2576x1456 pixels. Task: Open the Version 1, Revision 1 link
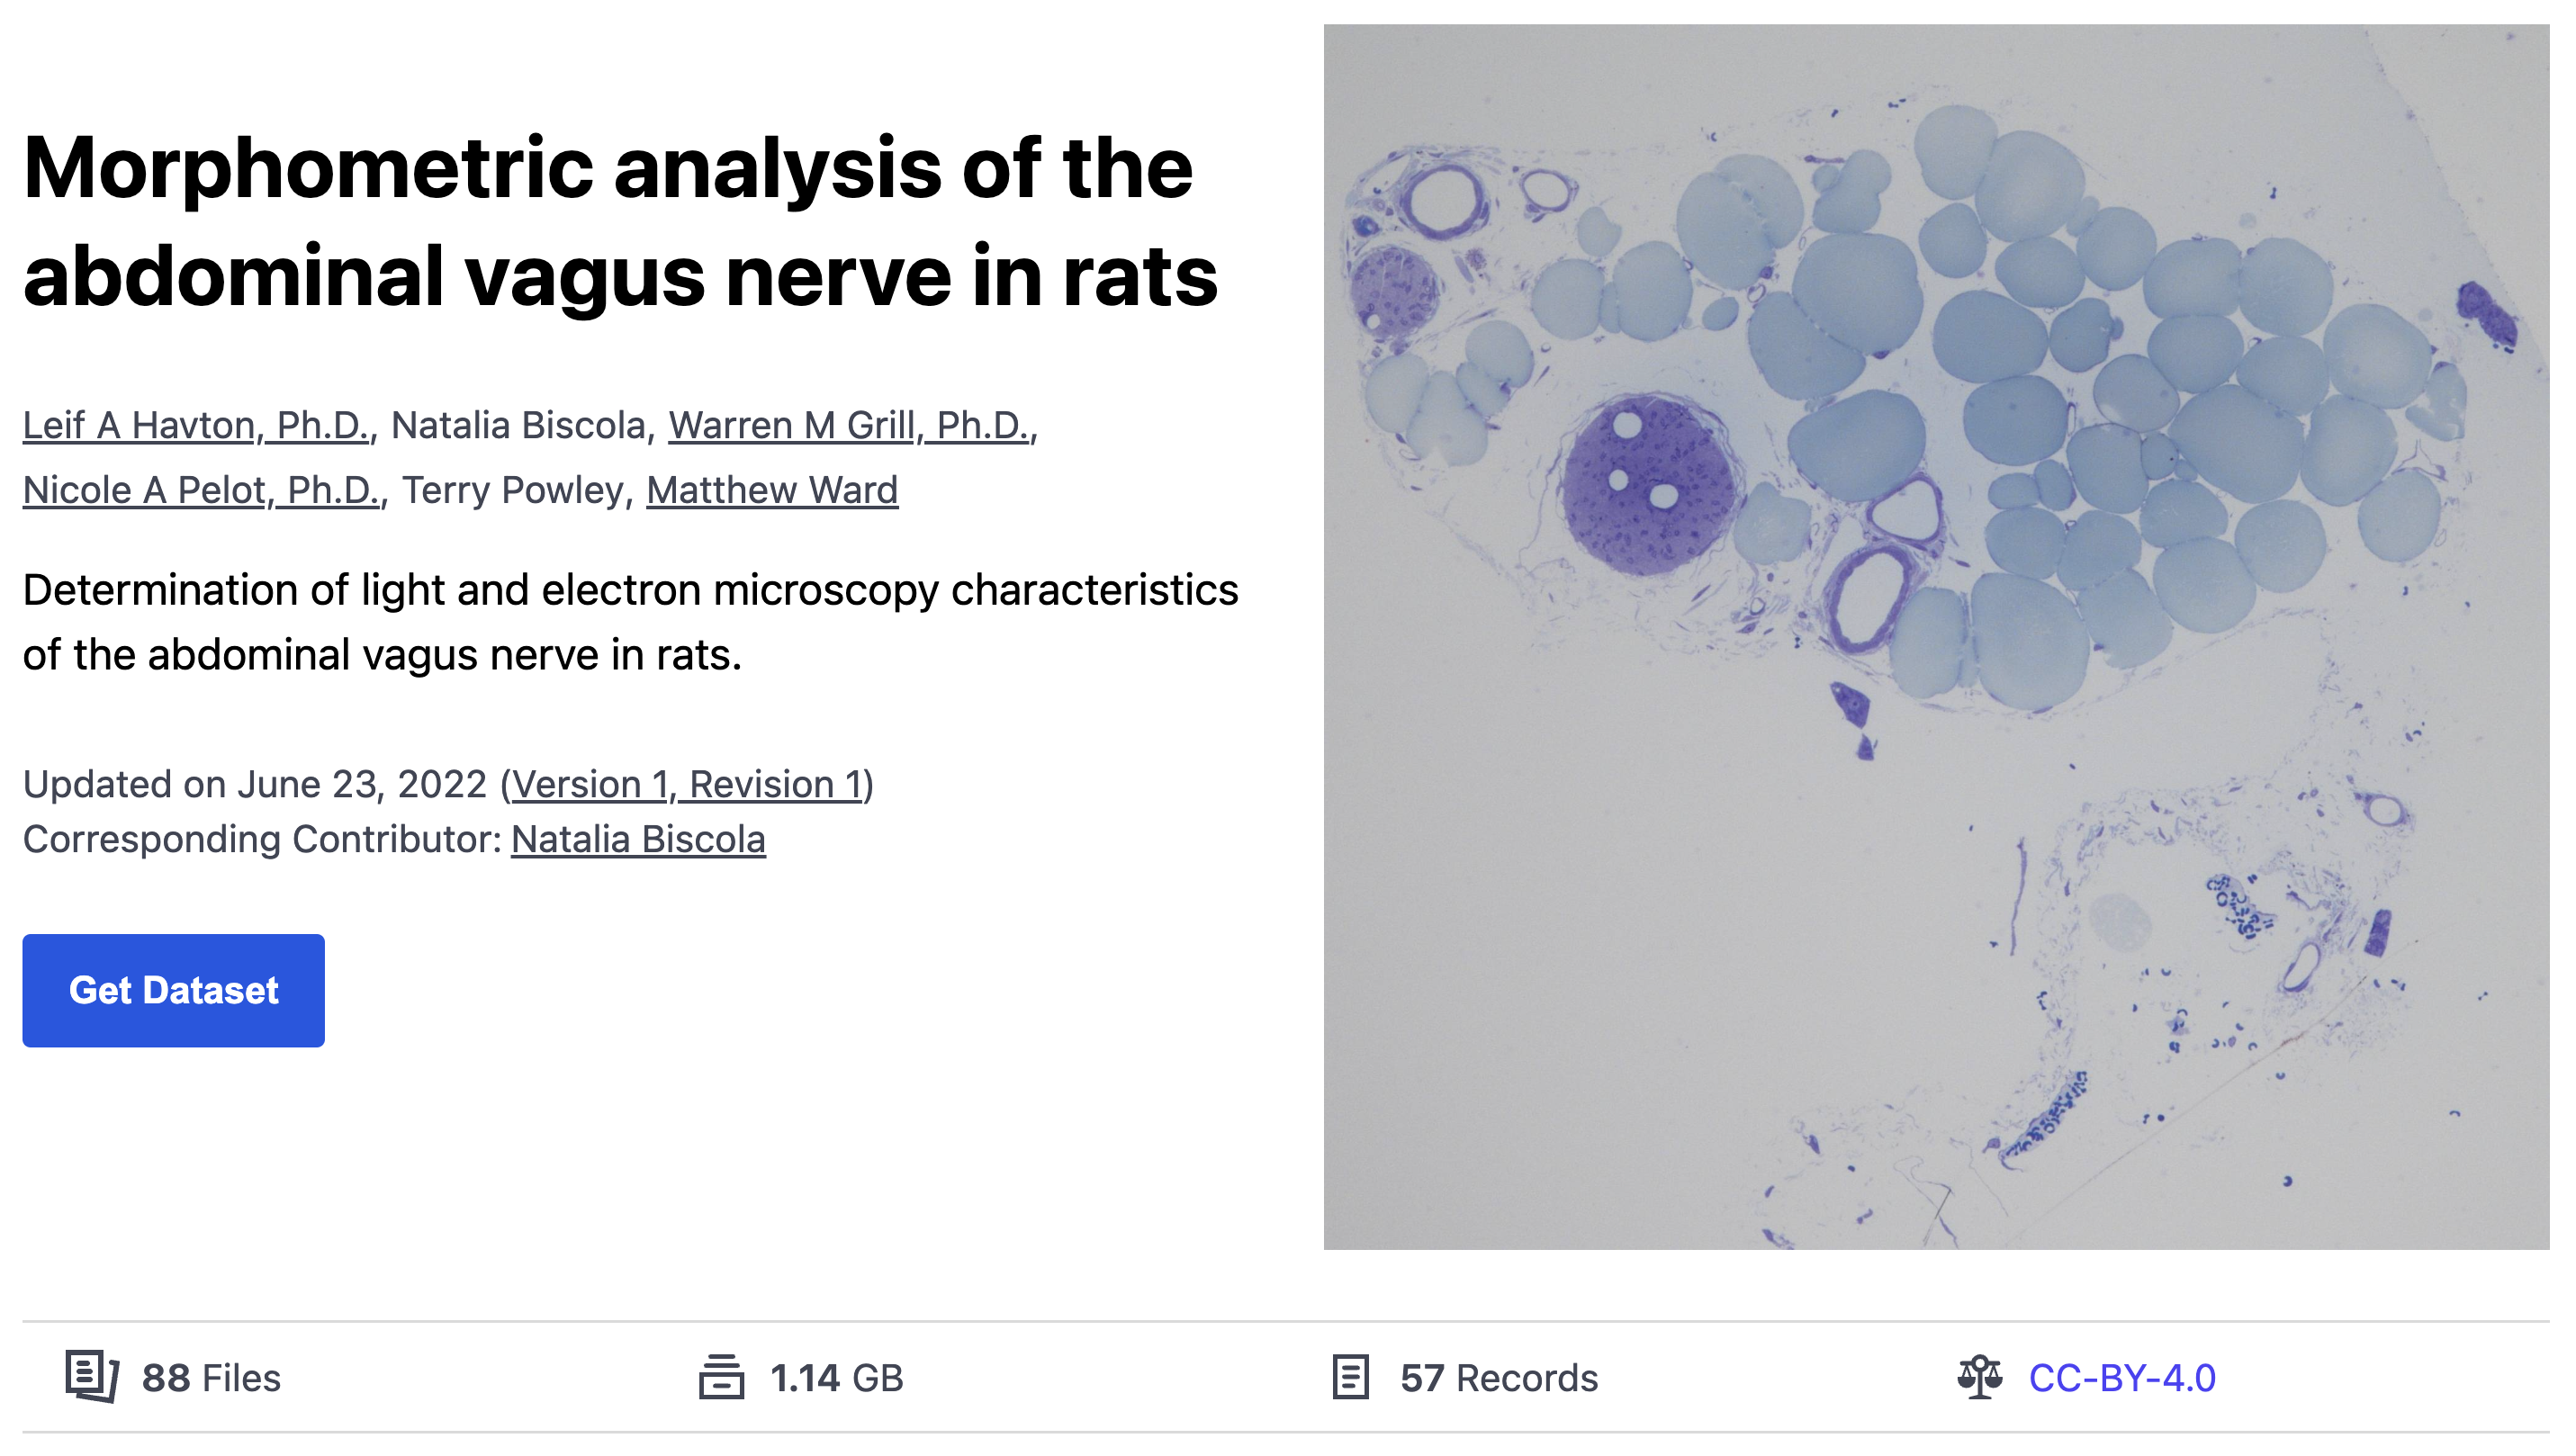687,784
